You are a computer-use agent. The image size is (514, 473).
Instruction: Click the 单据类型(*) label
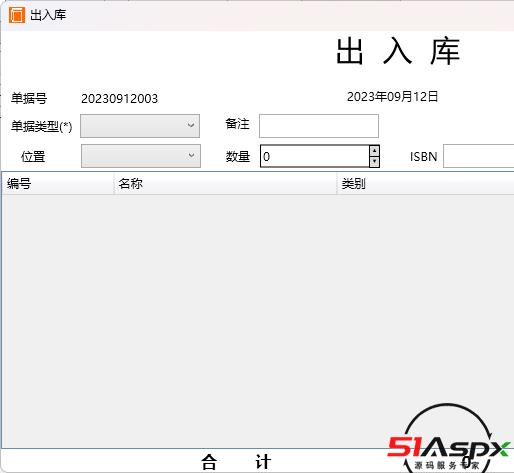pos(41,126)
